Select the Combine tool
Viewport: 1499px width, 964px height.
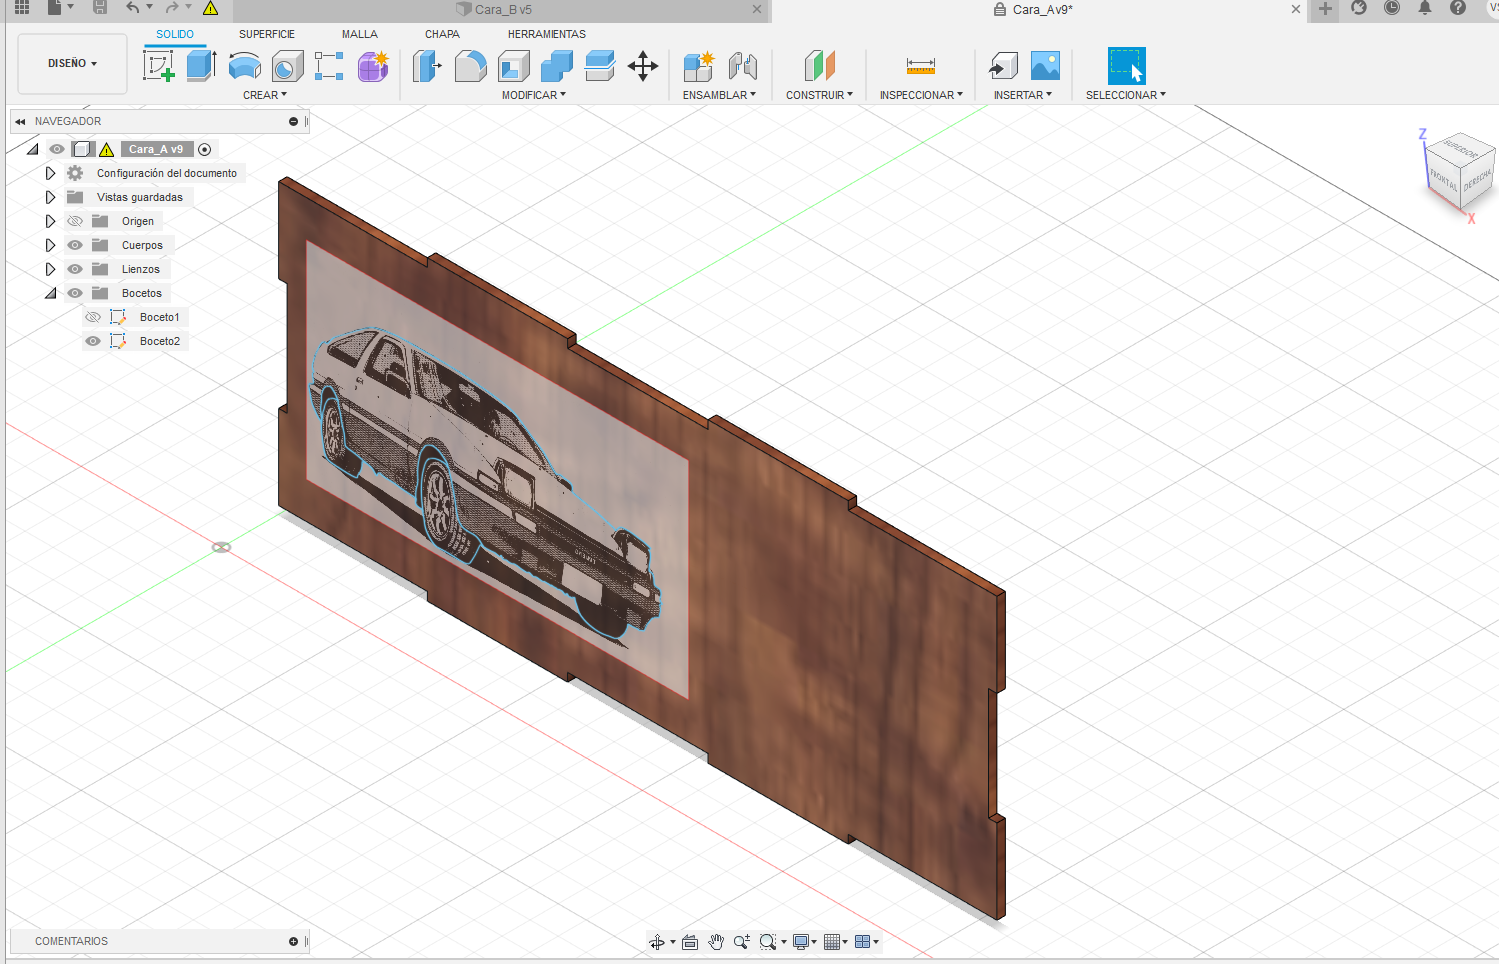[556, 66]
